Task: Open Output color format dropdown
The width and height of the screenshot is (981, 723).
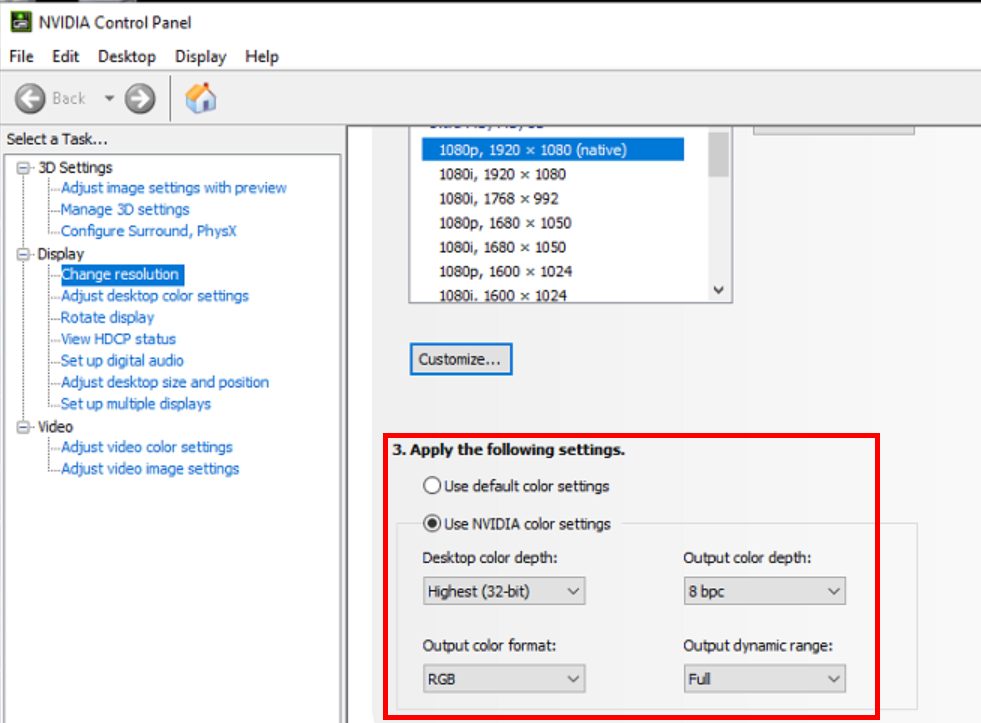Action: pos(504,679)
